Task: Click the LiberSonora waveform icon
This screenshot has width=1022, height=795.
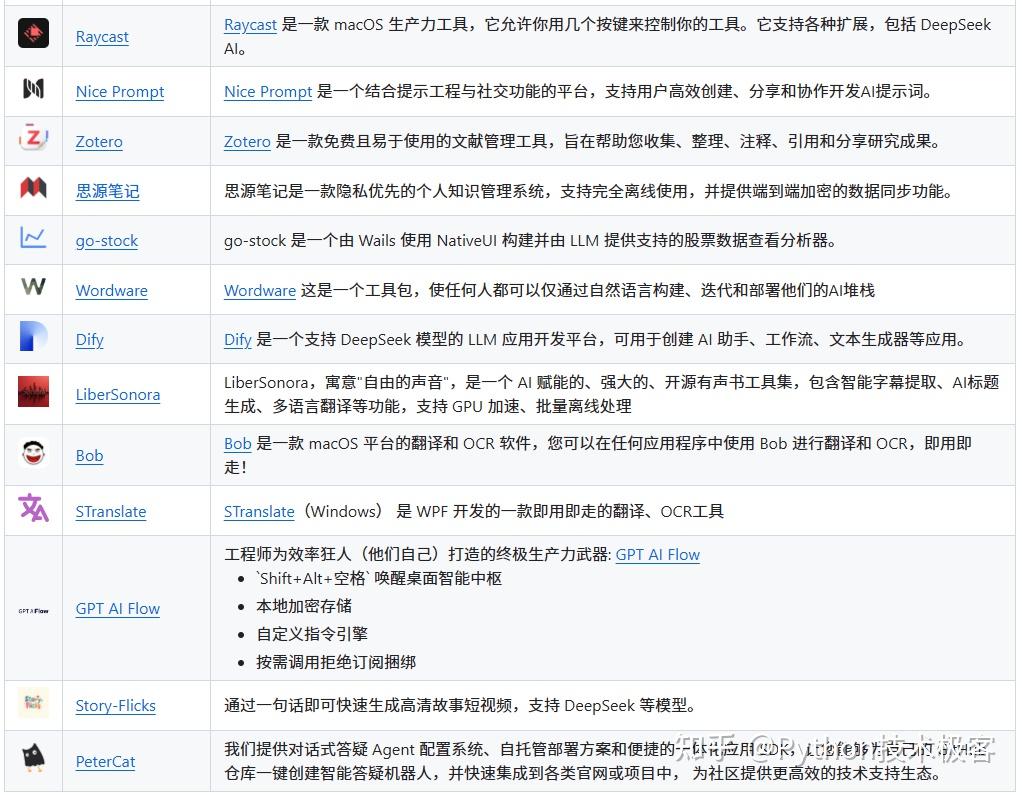Action: coord(33,393)
